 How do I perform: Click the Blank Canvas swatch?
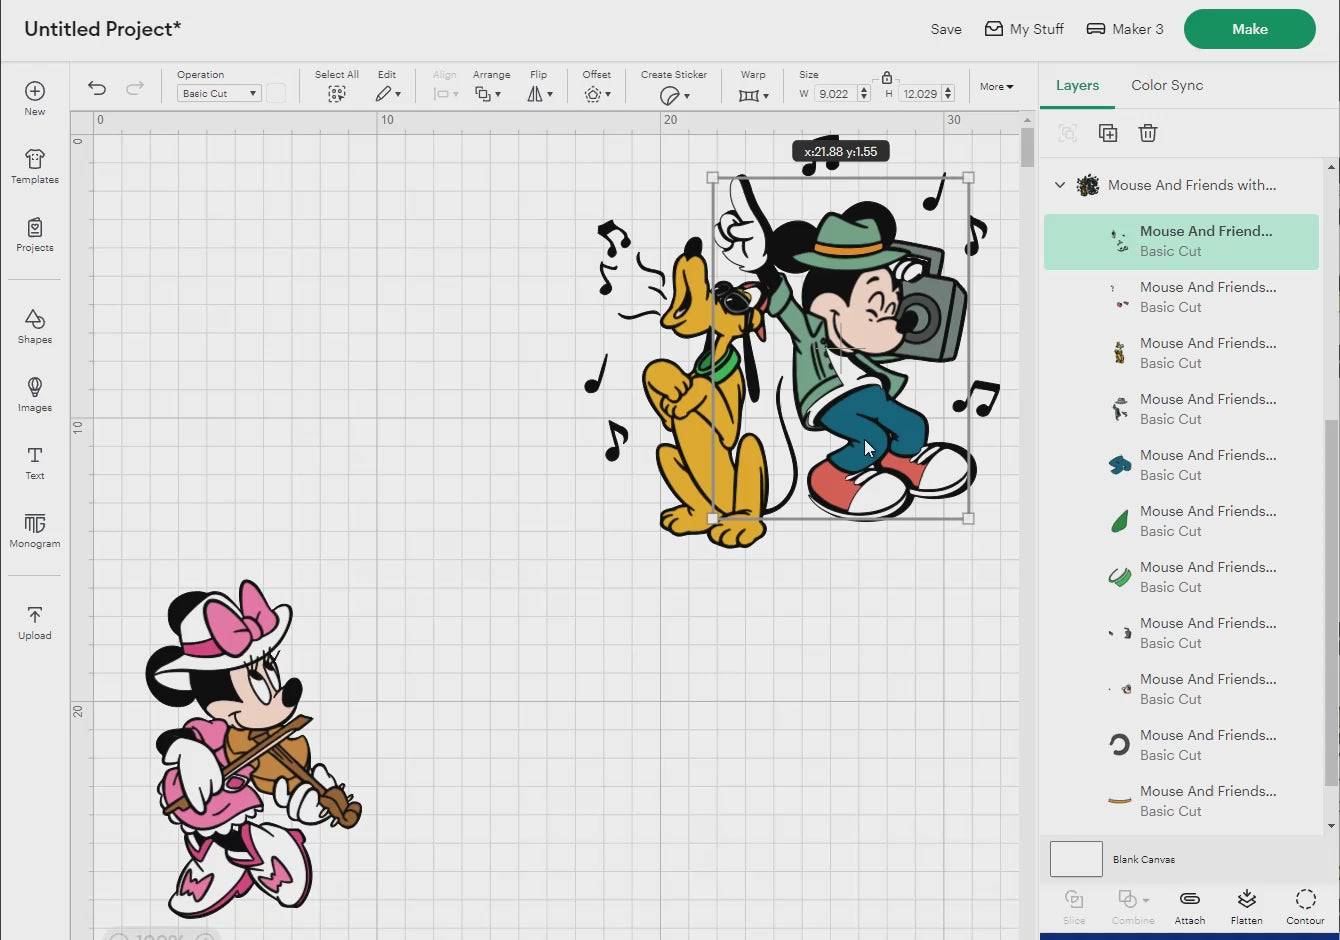pyautogui.click(x=1076, y=859)
